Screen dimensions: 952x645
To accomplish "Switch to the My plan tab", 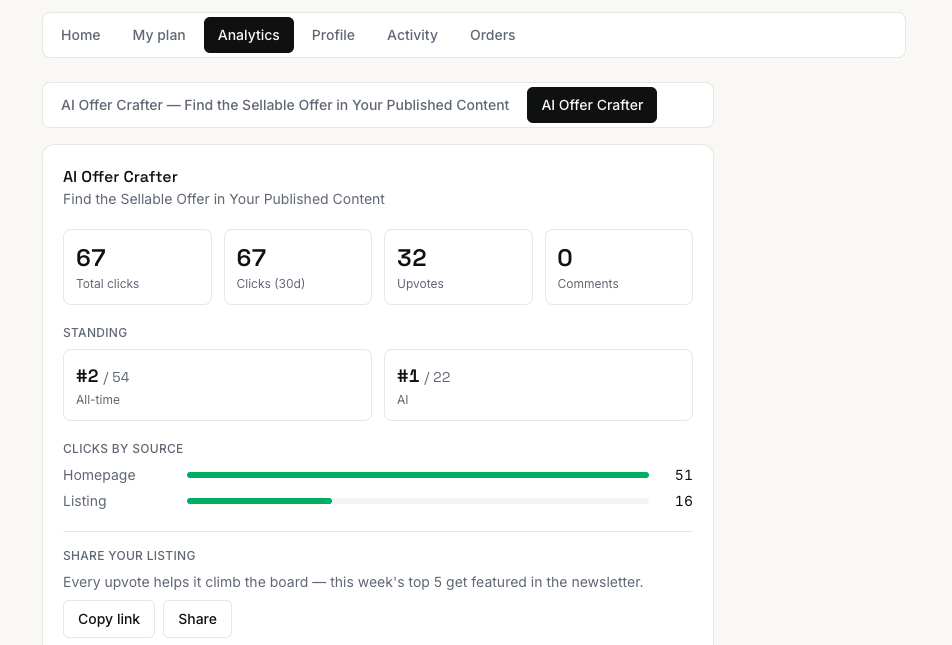I will [159, 35].
